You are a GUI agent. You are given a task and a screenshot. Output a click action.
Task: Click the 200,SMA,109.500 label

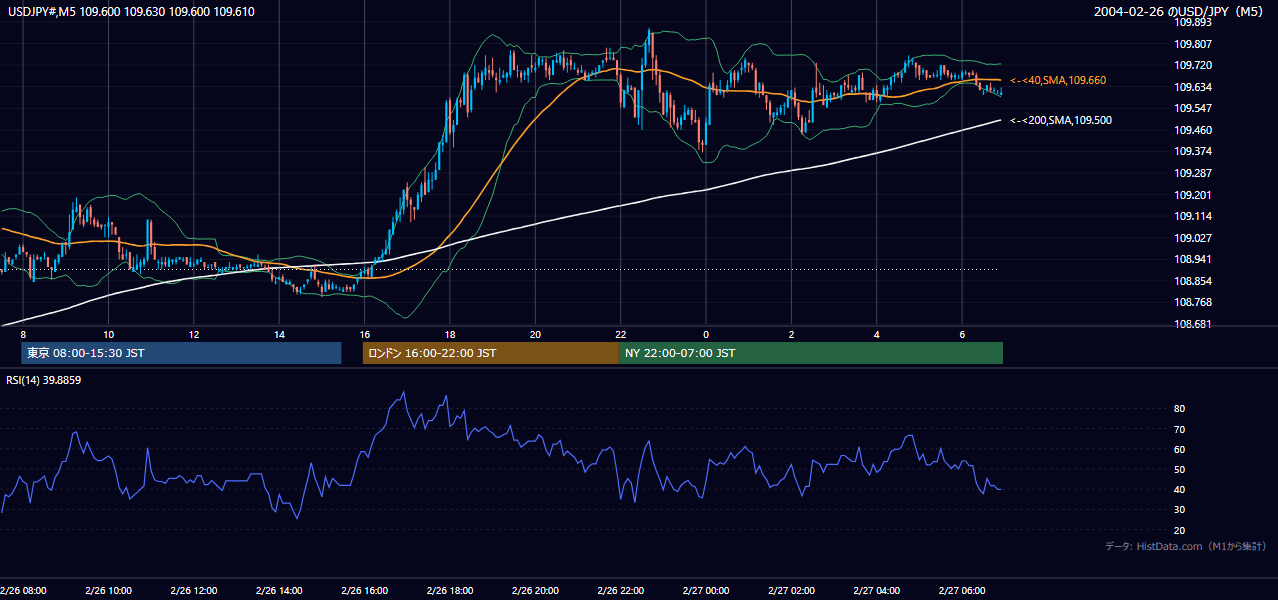point(1061,120)
